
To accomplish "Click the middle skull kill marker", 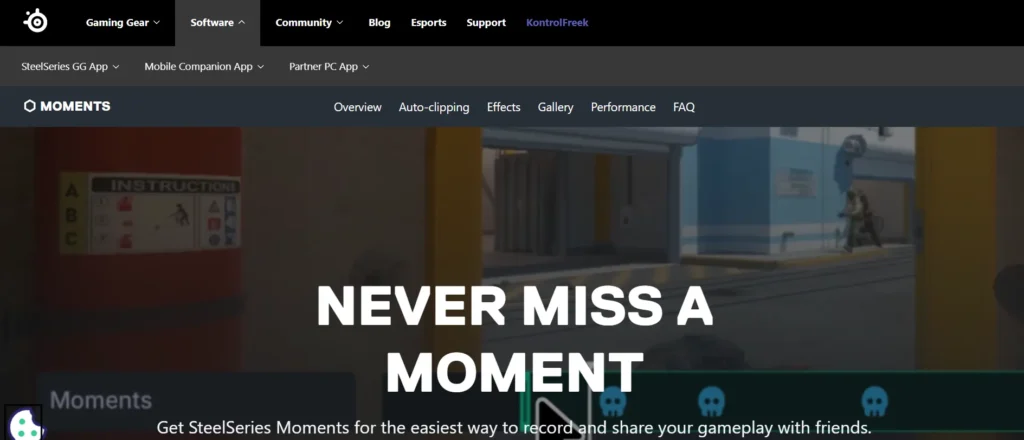I will (711, 401).
